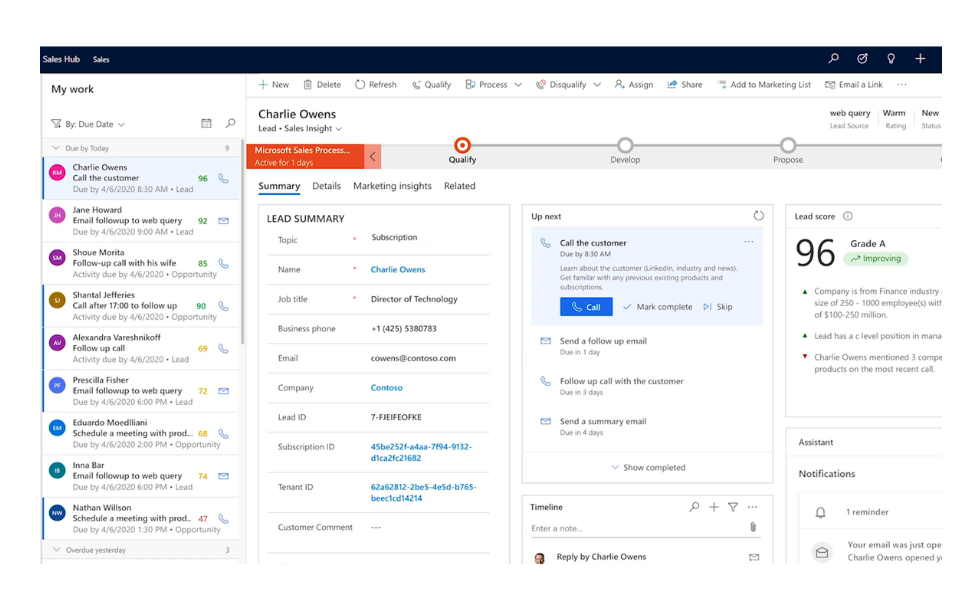Screen dimensions: 960x600
Task: Open more options on Call the customer card
Action: click(749, 242)
